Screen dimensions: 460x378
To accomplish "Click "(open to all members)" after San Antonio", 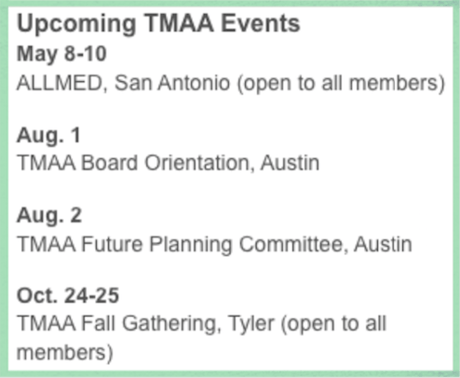I will tap(341, 84).
